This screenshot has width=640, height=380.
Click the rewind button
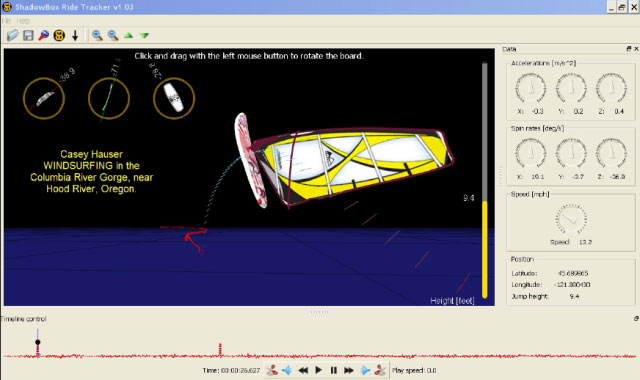click(303, 370)
